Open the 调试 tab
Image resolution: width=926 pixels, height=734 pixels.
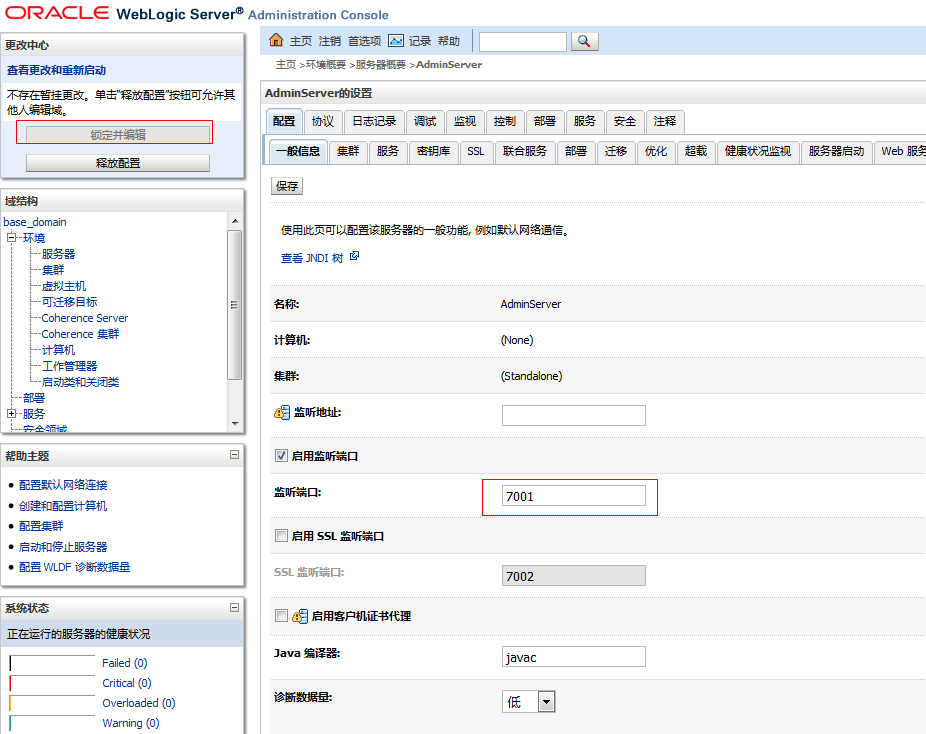click(425, 122)
